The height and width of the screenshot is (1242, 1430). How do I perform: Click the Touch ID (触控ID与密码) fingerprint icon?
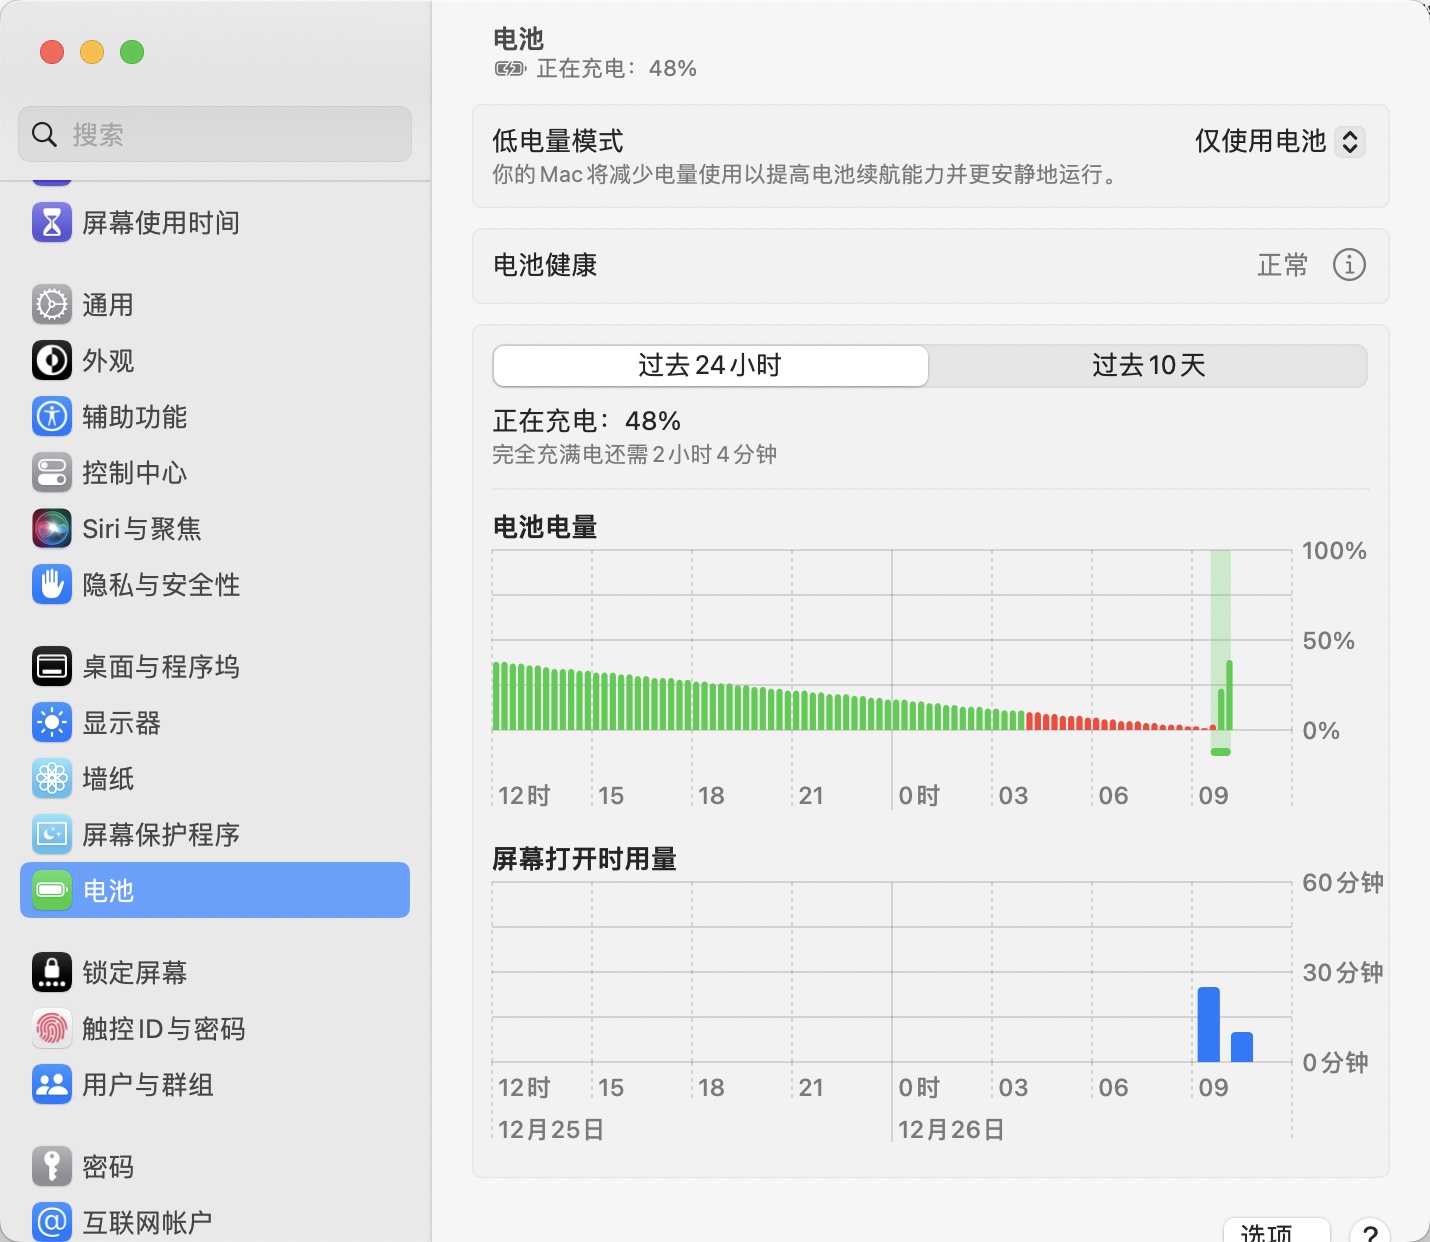[x=52, y=1029]
